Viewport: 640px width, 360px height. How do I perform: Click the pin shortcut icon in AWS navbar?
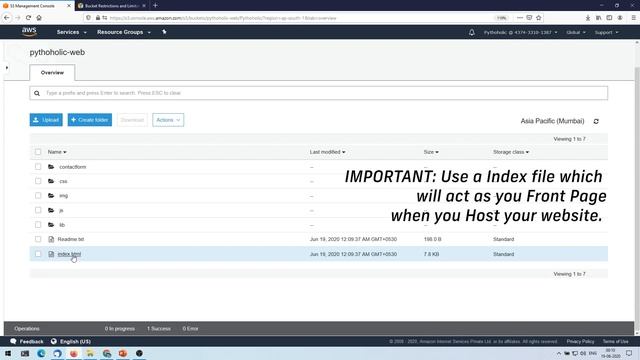164,32
